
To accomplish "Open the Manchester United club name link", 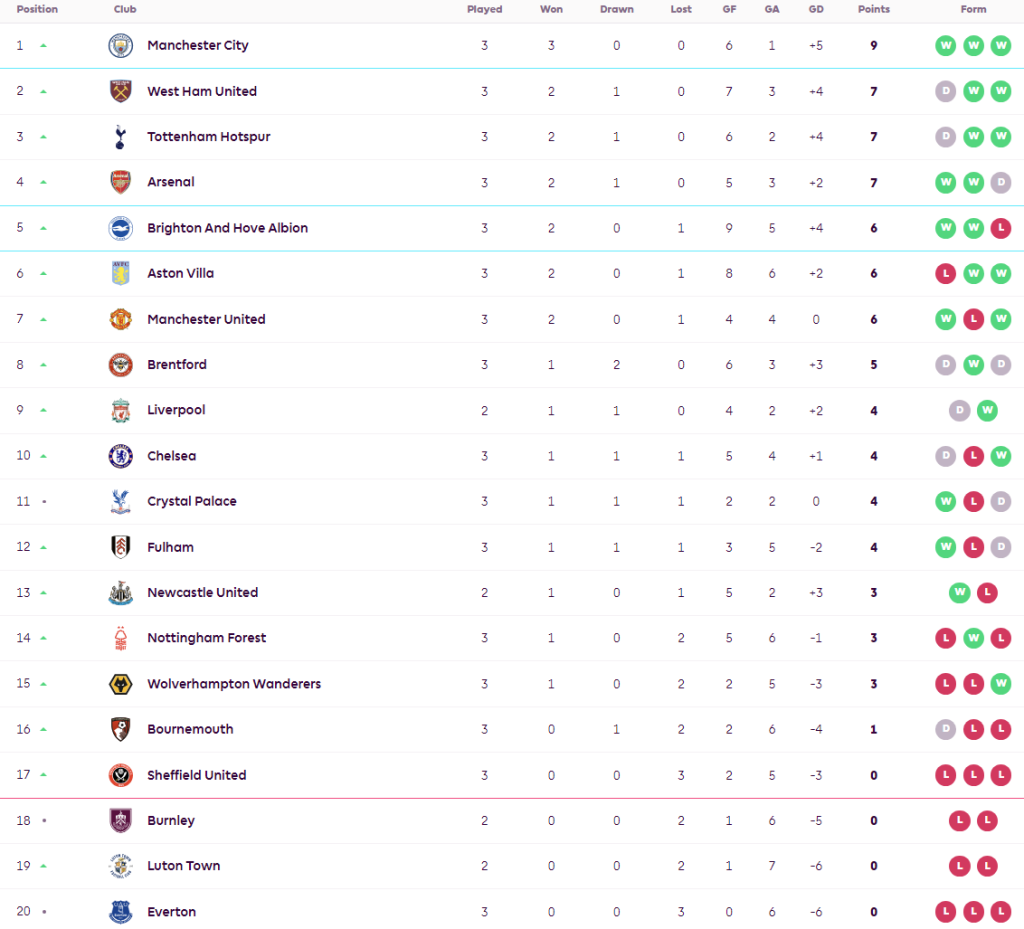I will pyautogui.click(x=206, y=319).
